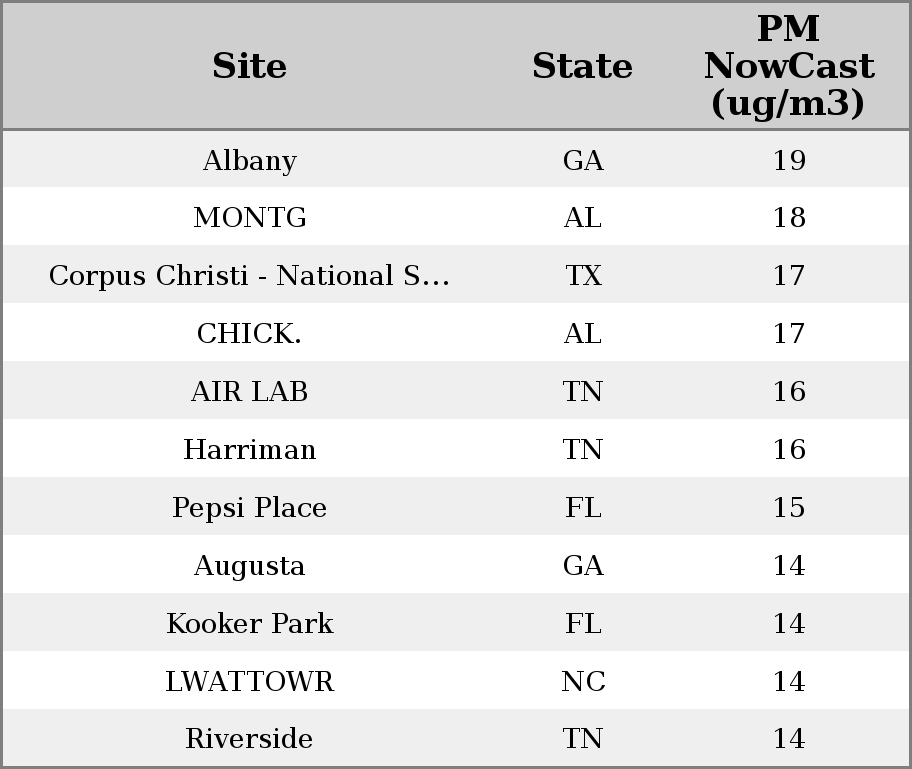Viewport: 912px width, 769px height.
Task: Click the NC state cell
Action: click(x=583, y=682)
